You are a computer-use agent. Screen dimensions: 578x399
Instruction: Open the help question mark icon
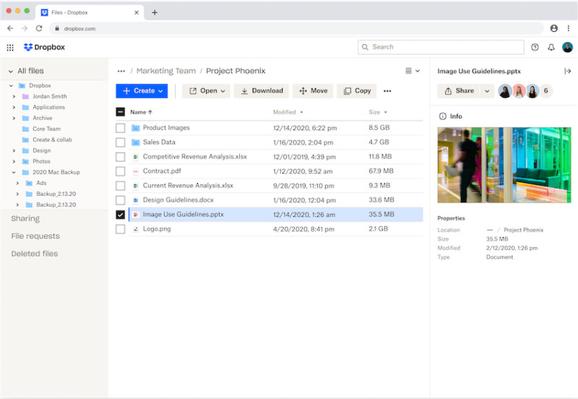point(535,47)
